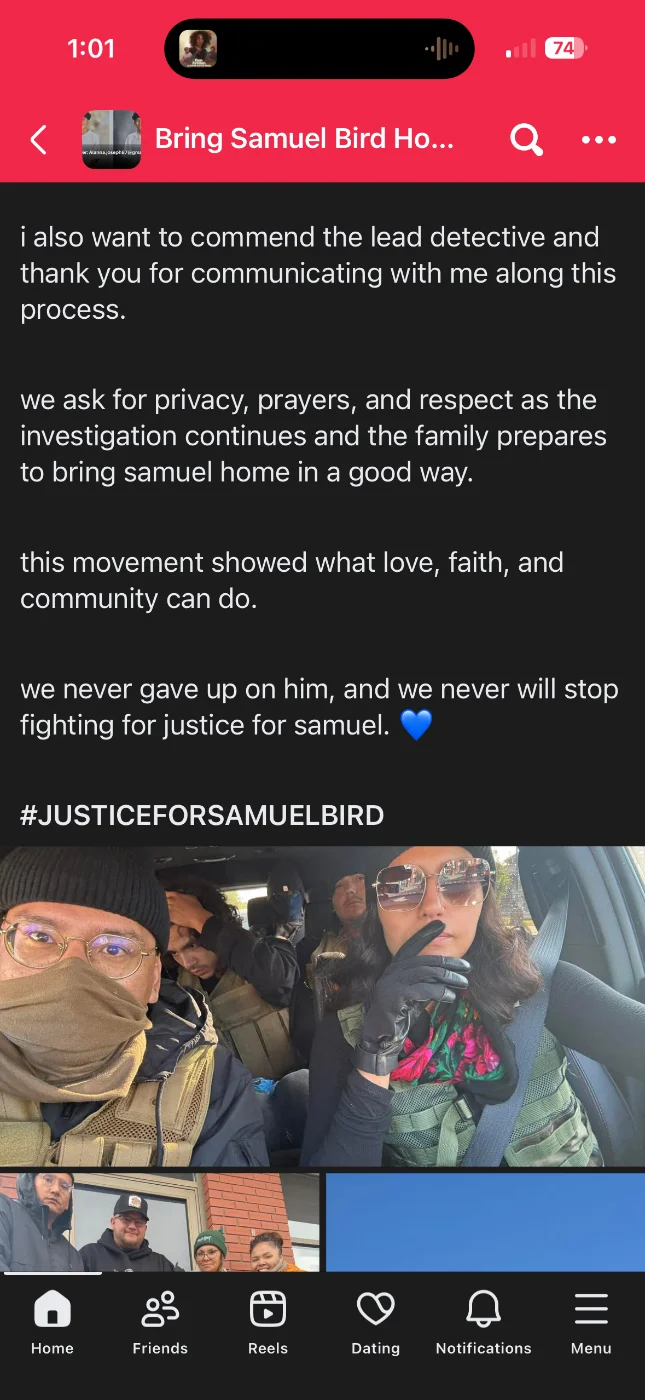Open the three-dots more options menu
This screenshot has width=645, height=1400.
(599, 140)
